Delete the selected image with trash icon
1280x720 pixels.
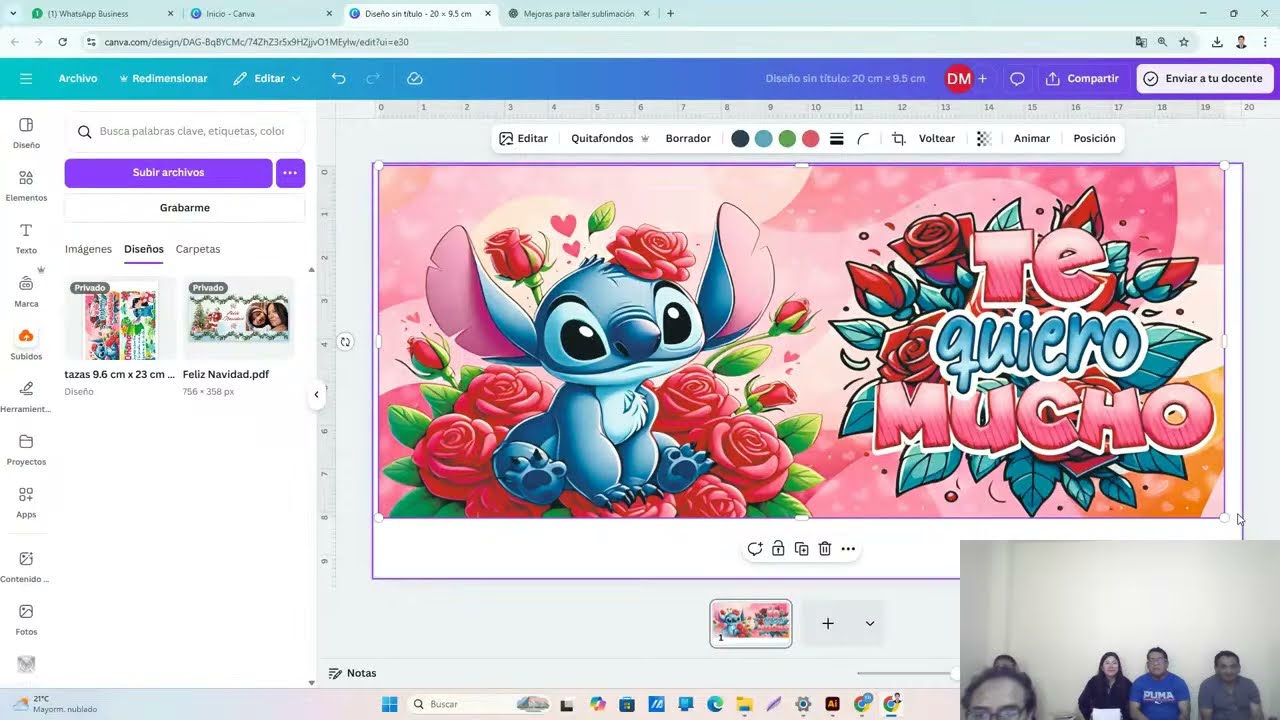click(825, 549)
